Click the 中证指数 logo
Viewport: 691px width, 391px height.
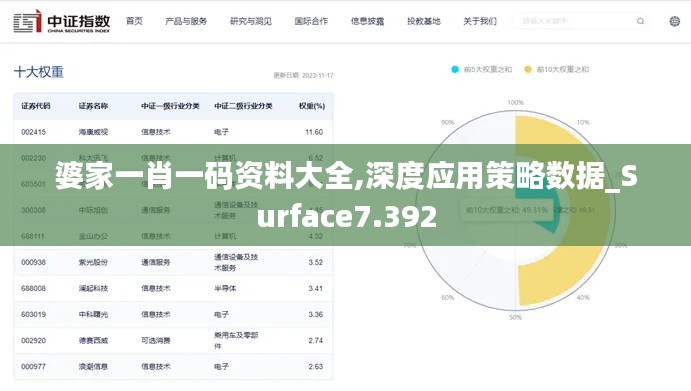(x=62, y=22)
